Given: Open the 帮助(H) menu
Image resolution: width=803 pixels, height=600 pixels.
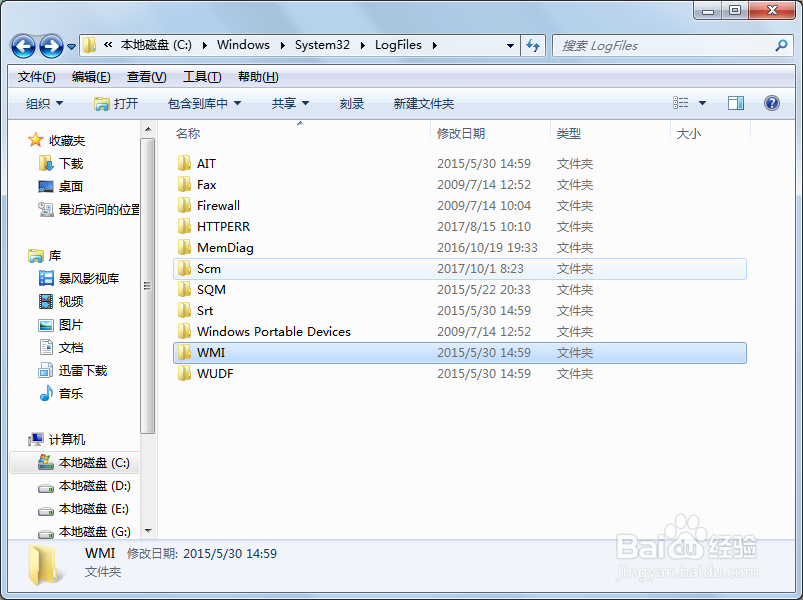Looking at the screenshot, I should coord(258,77).
